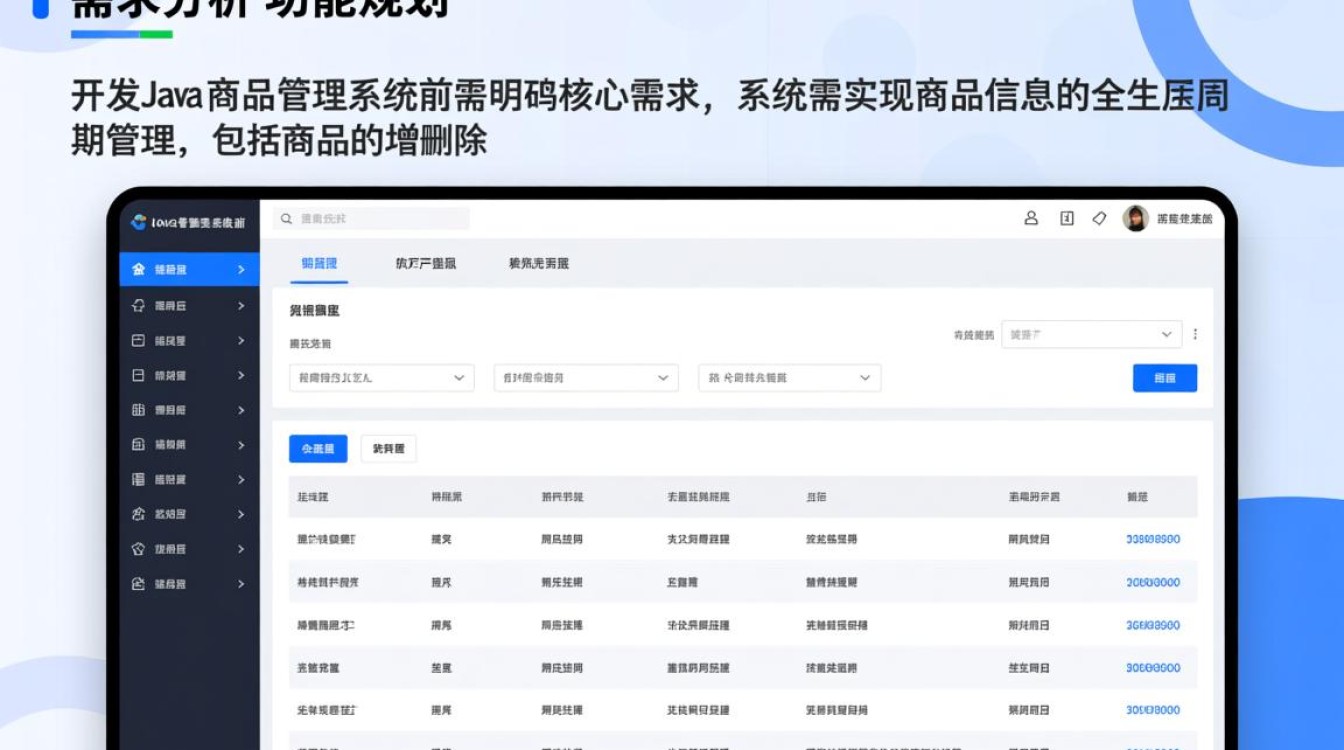Expand the dropdown next to the kebab menu
Image resolution: width=1344 pixels, height=750 pixels.
tap(1092, 334)
